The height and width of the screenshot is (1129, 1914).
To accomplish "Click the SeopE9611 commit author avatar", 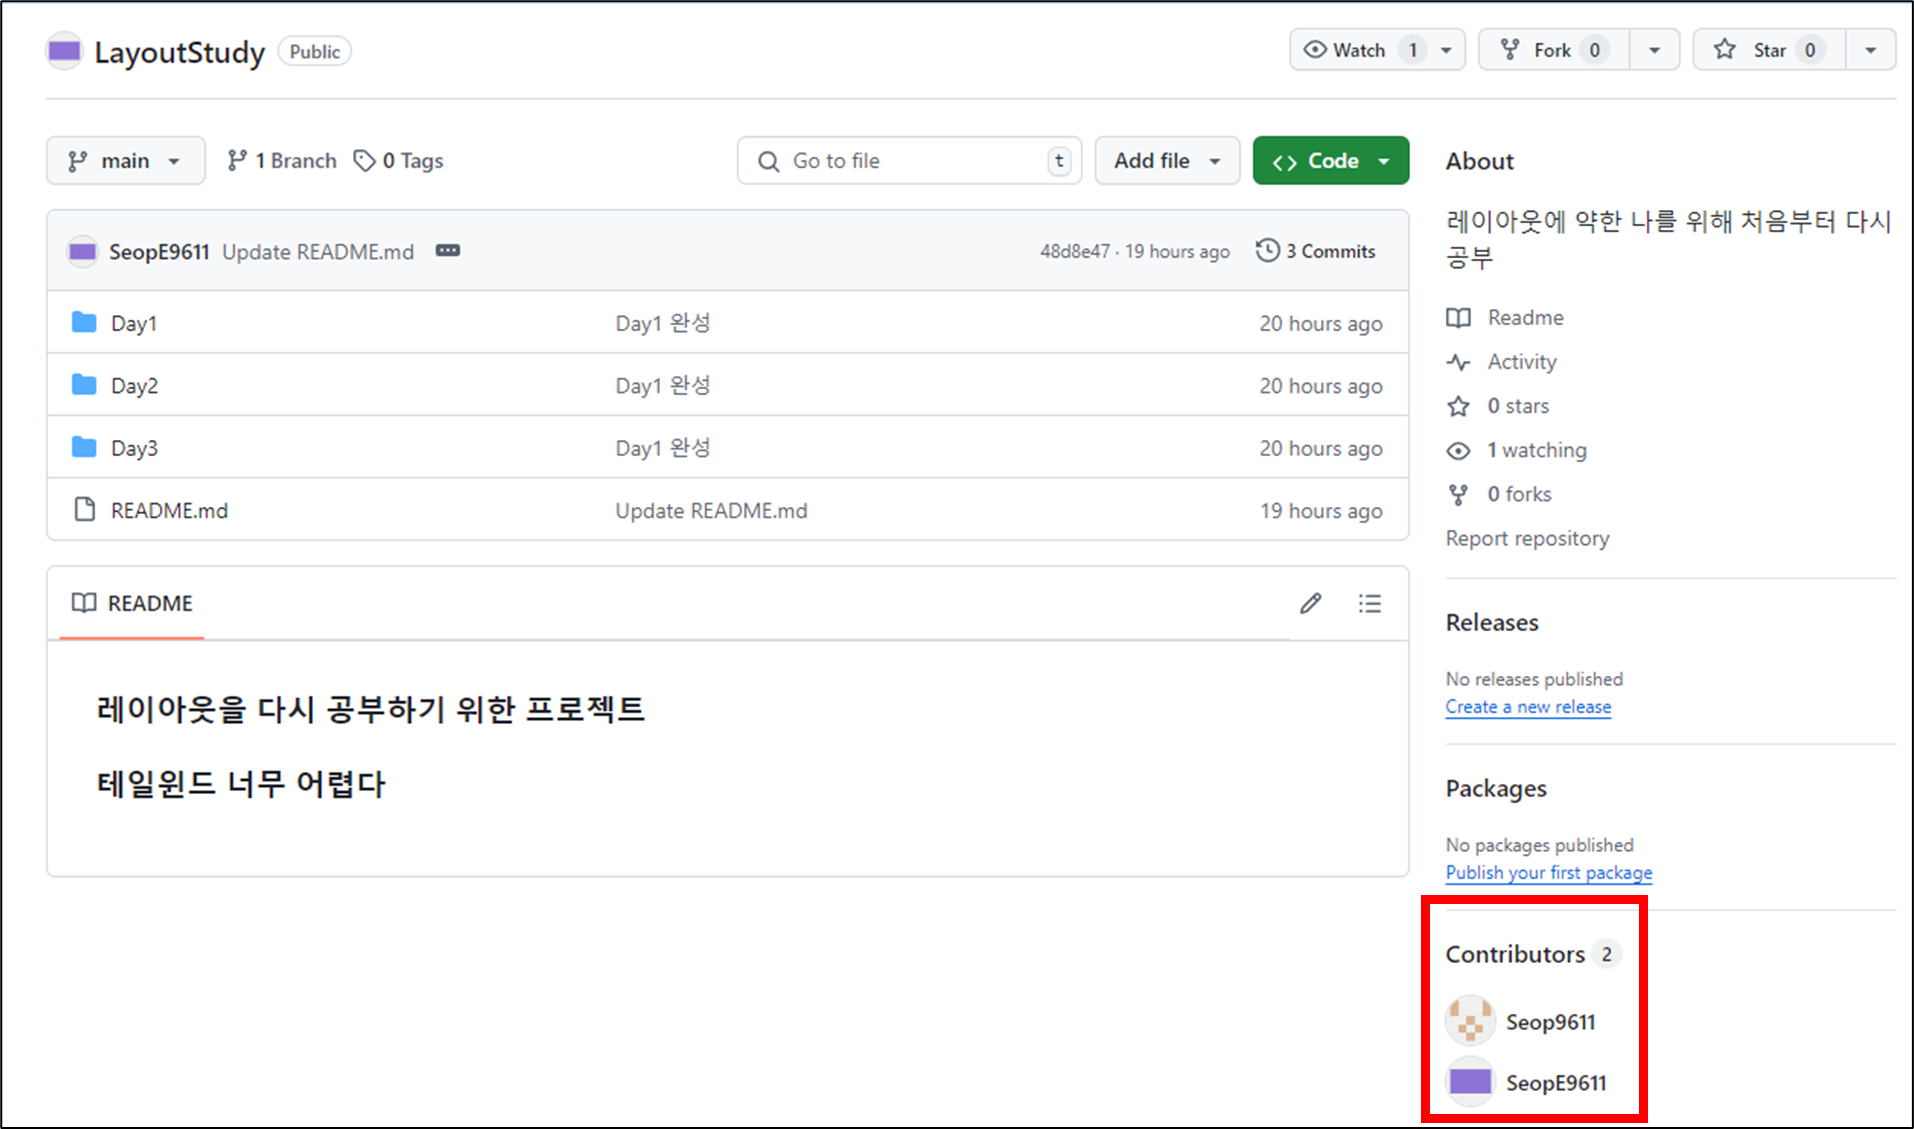I will (x=82, y=251).
